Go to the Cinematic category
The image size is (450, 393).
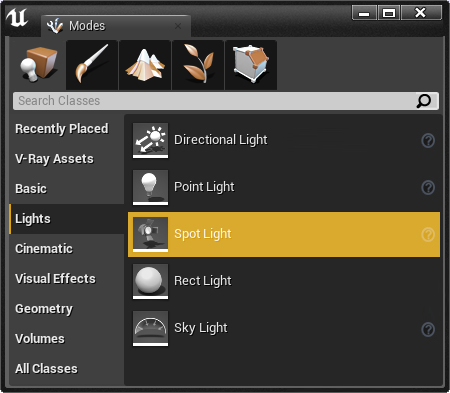point(44,249)
